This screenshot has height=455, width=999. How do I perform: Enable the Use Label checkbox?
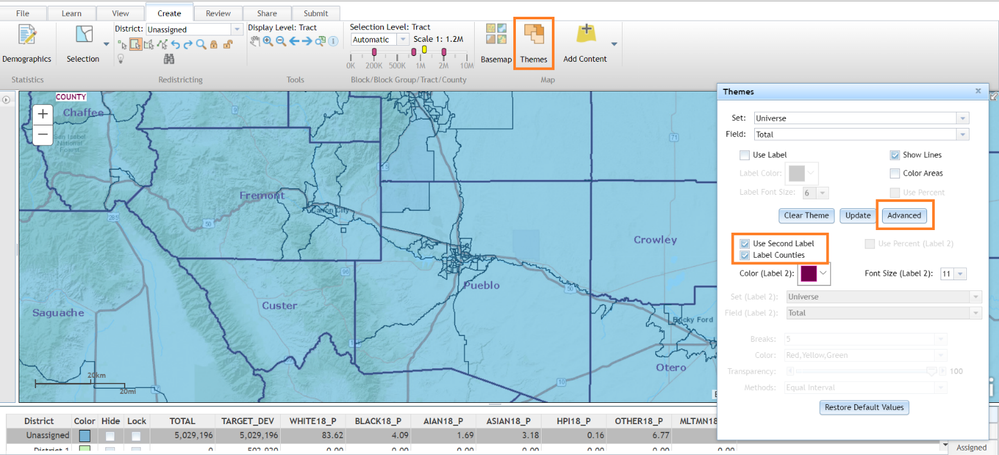click(745, 155)
